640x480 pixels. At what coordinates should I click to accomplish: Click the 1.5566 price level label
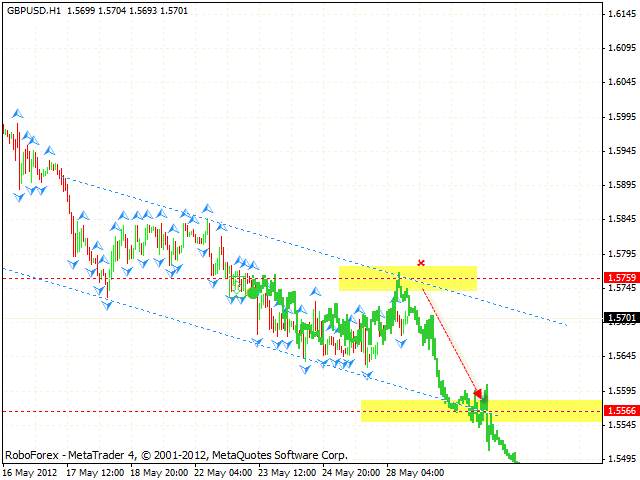pos(620,411)
